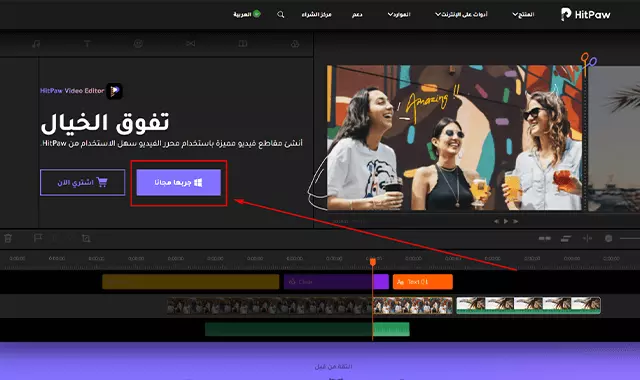Click the double-bar track icon in the timeline toolbar
Viewport: 640px width, 380px height.
tap(544, 238)
